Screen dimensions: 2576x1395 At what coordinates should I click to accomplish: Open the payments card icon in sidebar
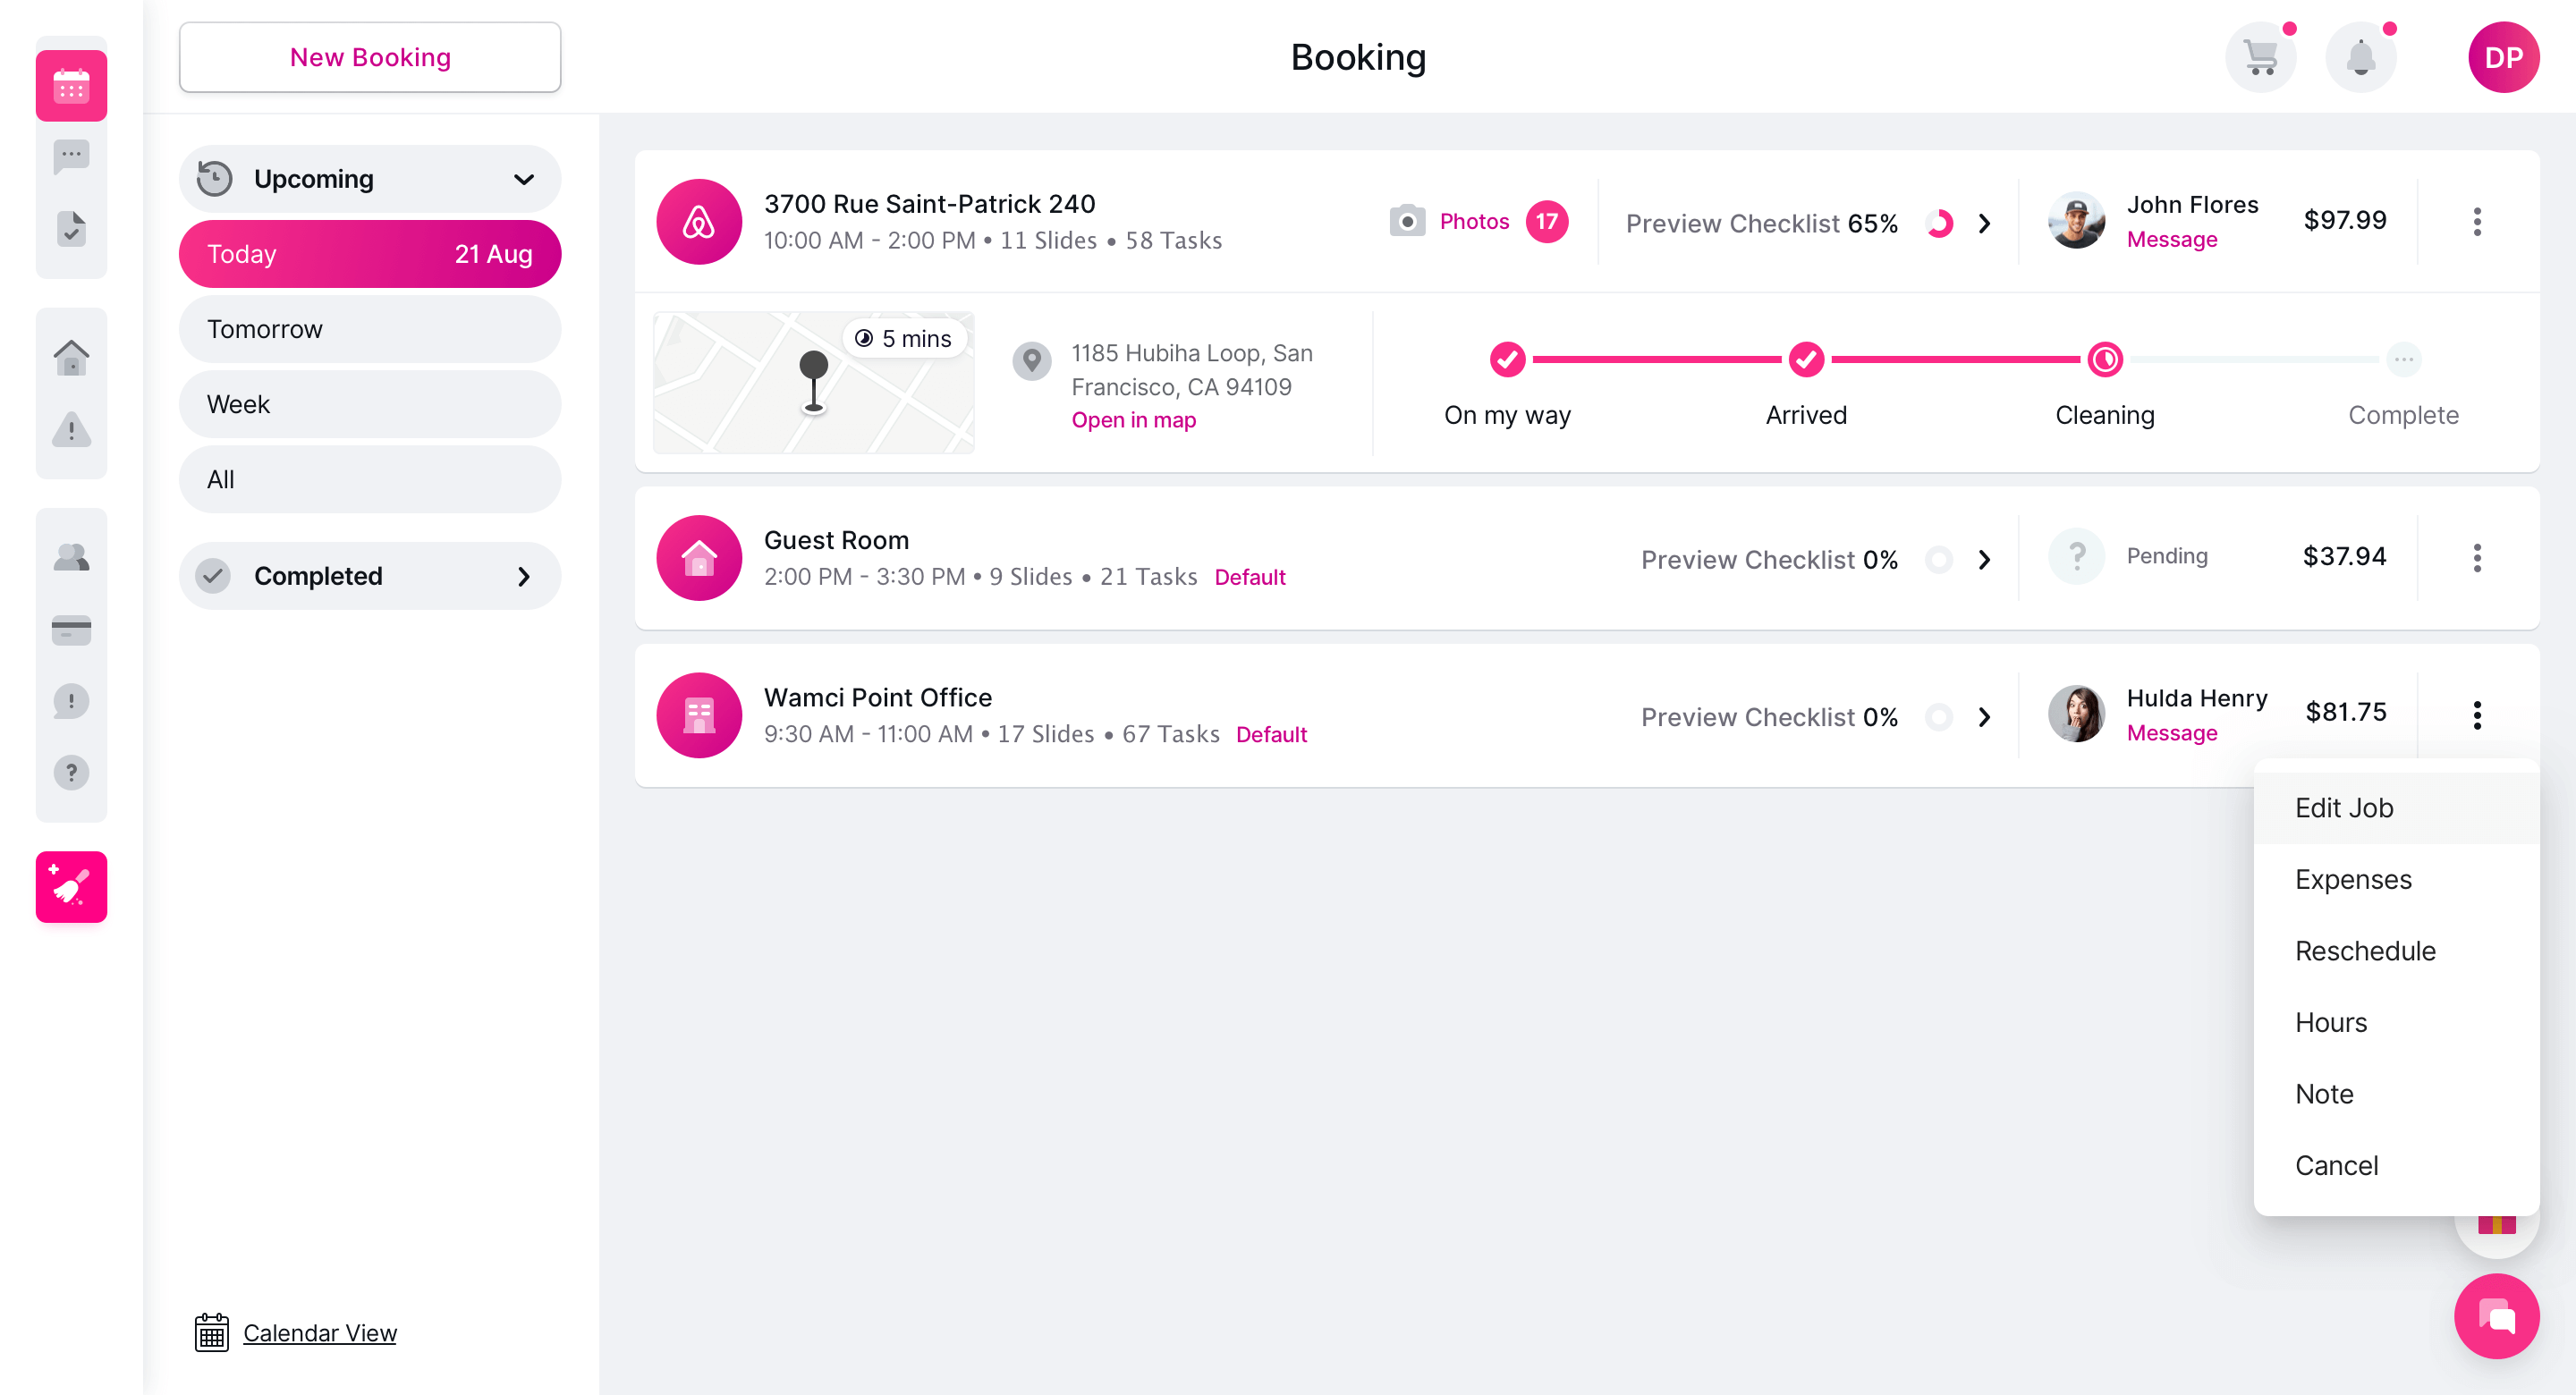coord(71,629)
